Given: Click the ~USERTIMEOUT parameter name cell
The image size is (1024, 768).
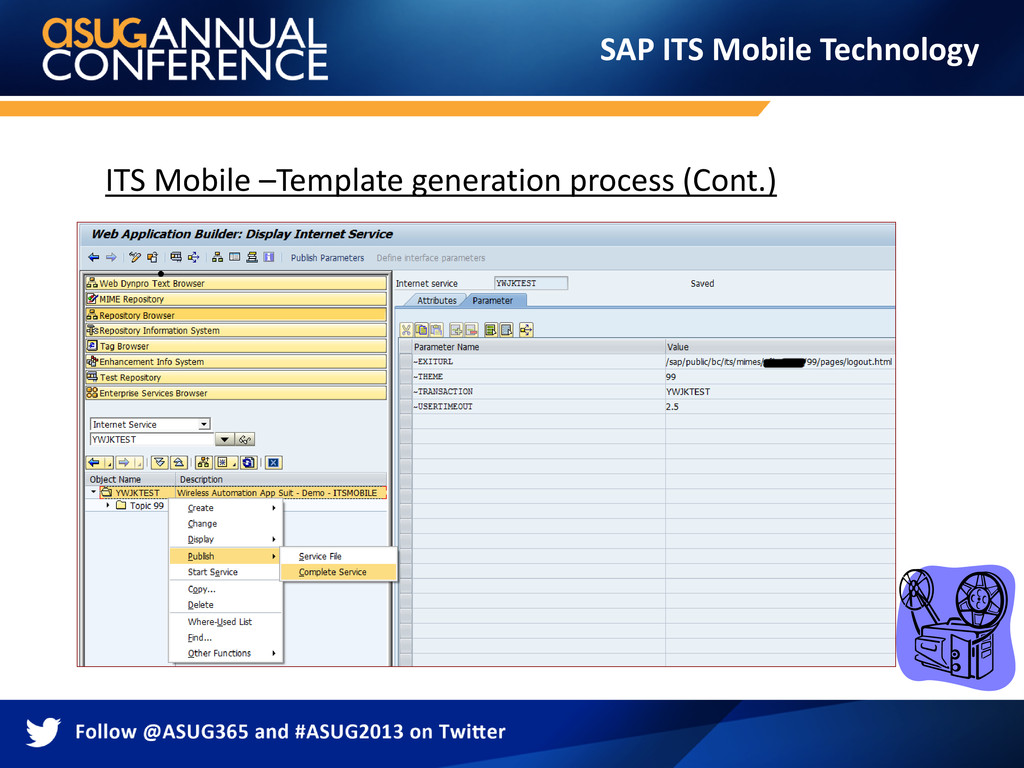Looking at the screenshot, I should point(538,407).
